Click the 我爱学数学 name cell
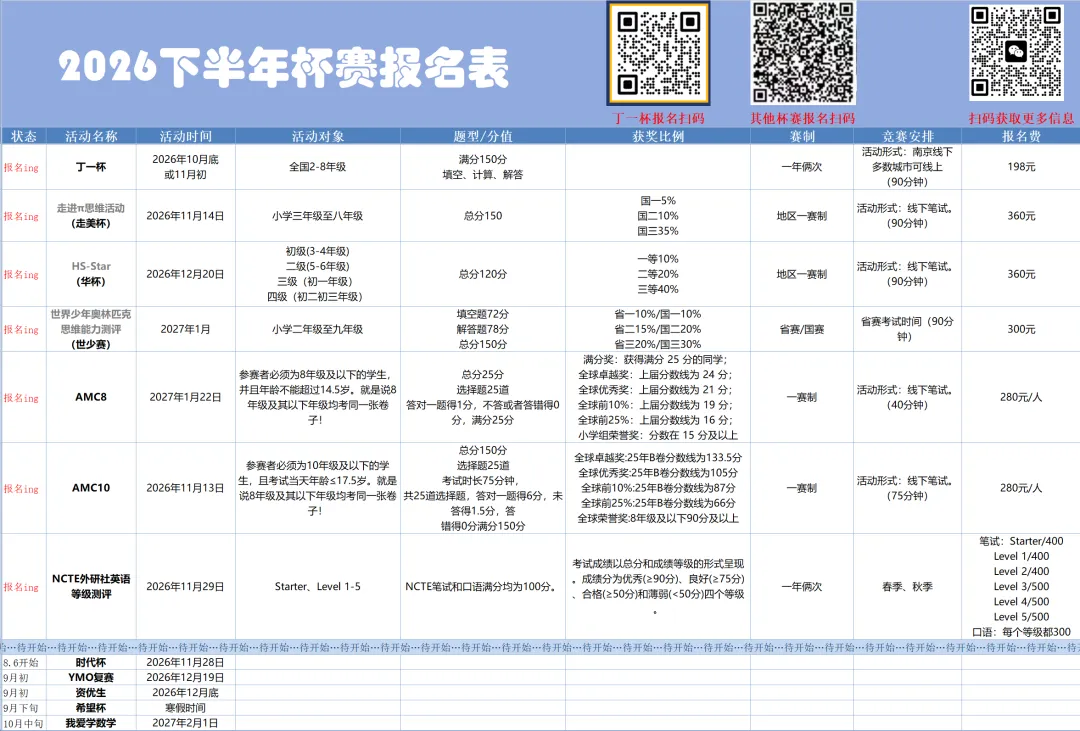 pos(91,723)
